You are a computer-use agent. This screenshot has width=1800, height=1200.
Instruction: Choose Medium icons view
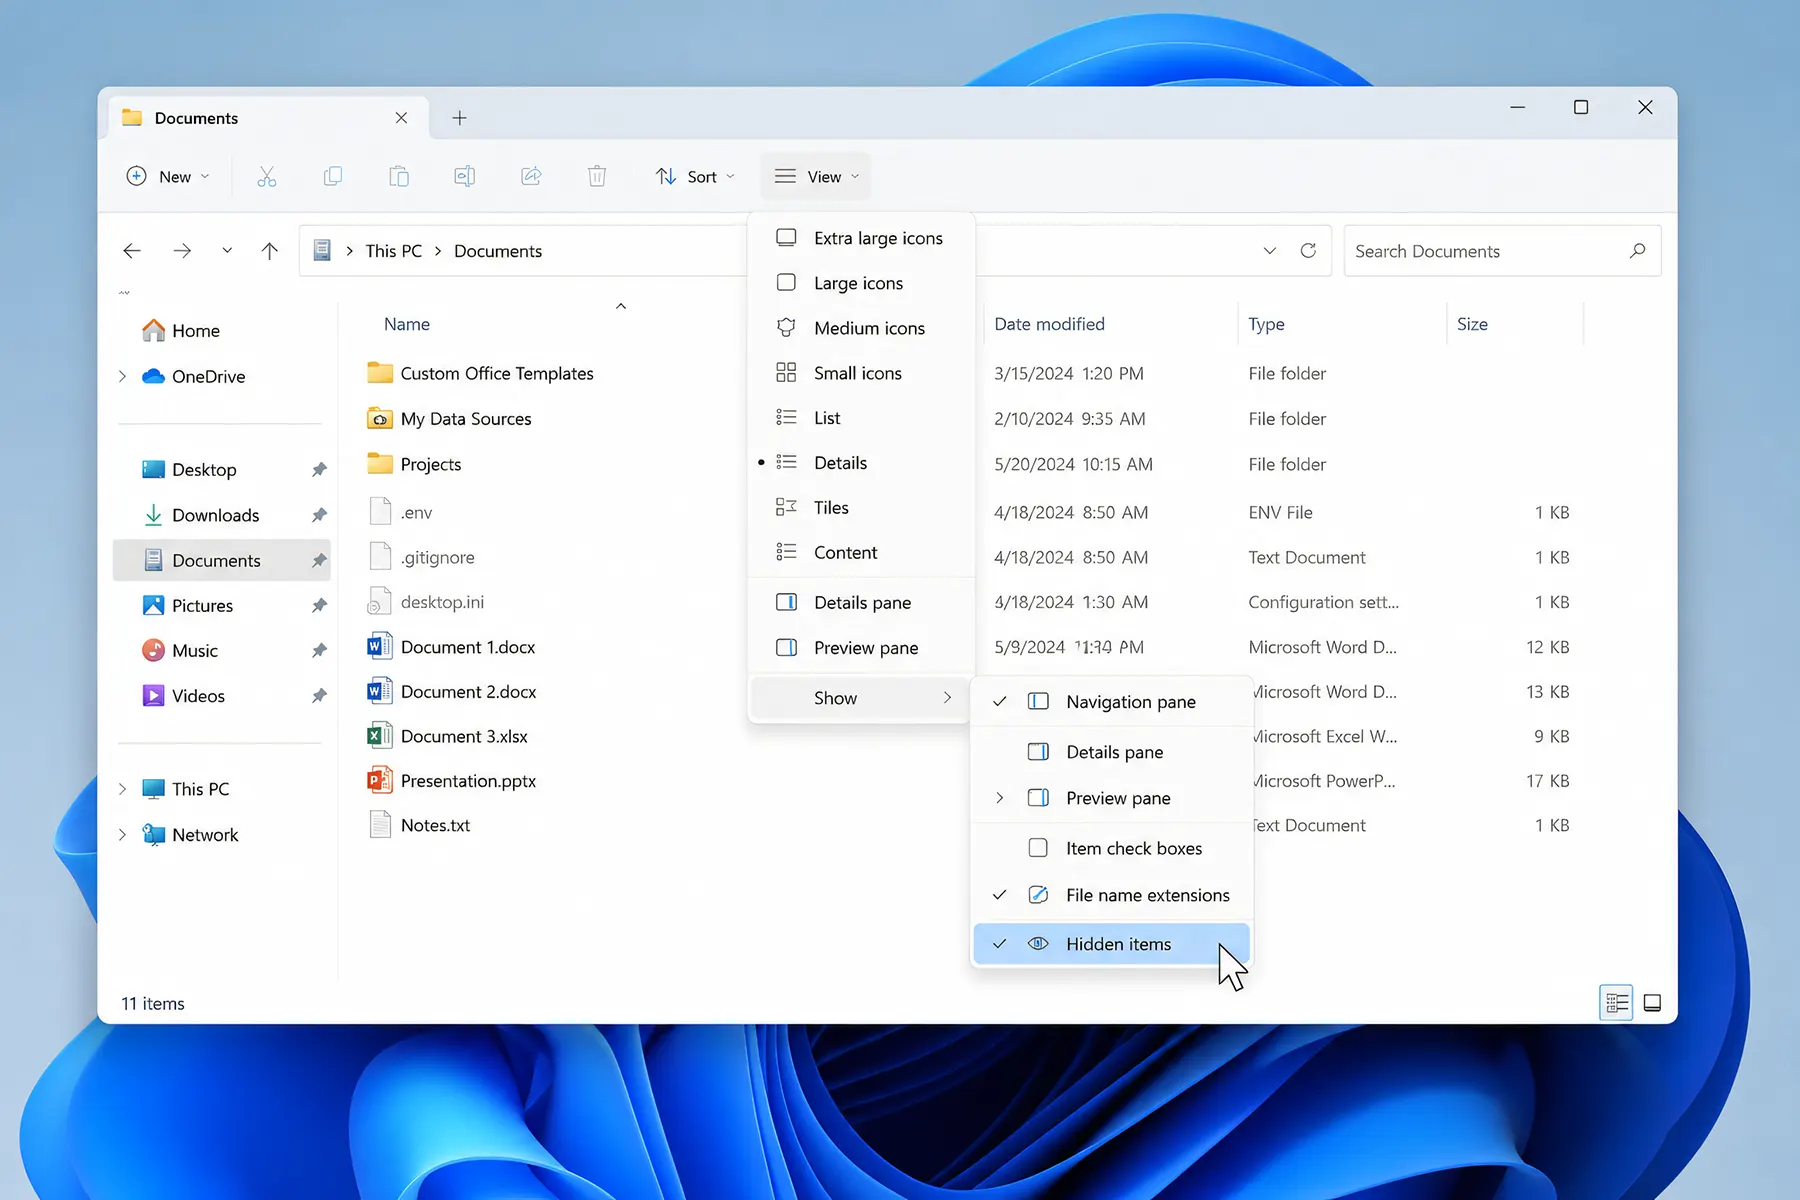click(x=861, y=328)
